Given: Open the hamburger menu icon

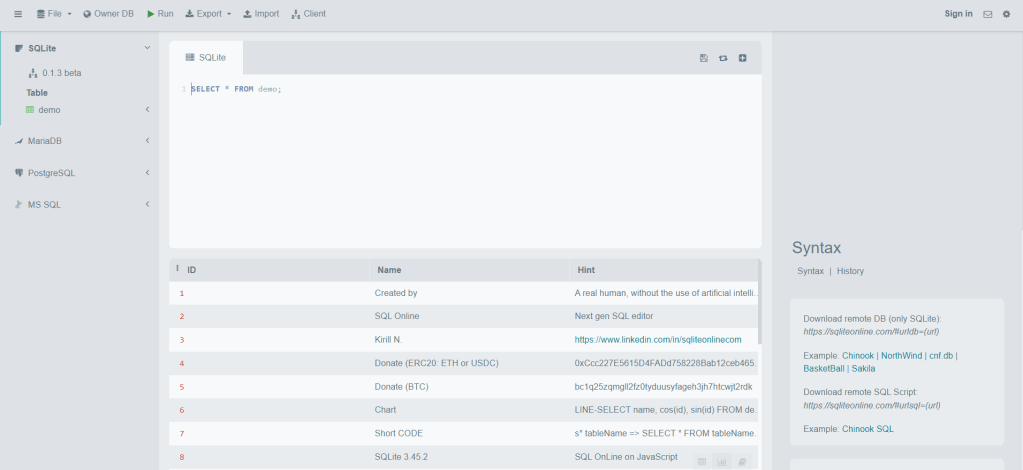Looking at the screenshot, I should (18, 14).
